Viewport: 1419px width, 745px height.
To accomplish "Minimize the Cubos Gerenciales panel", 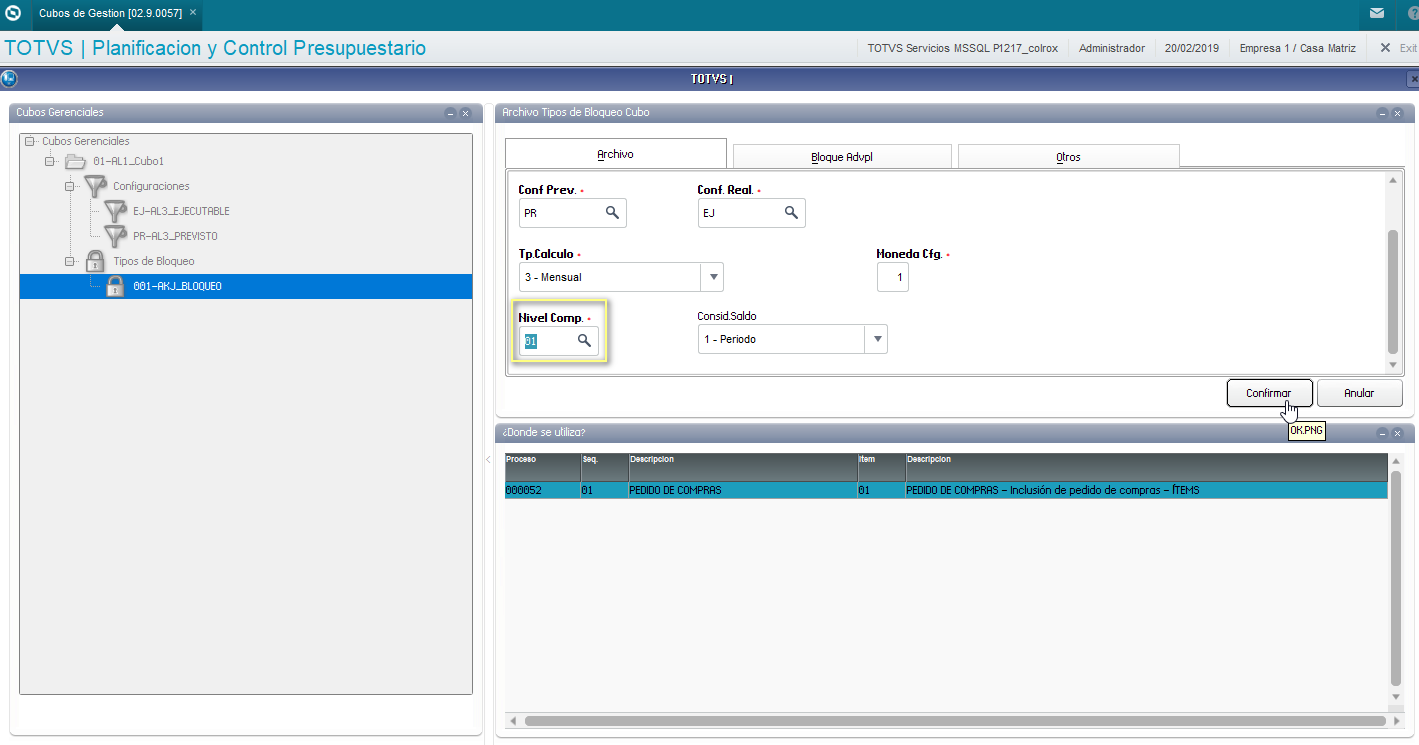I will (450, 113).
